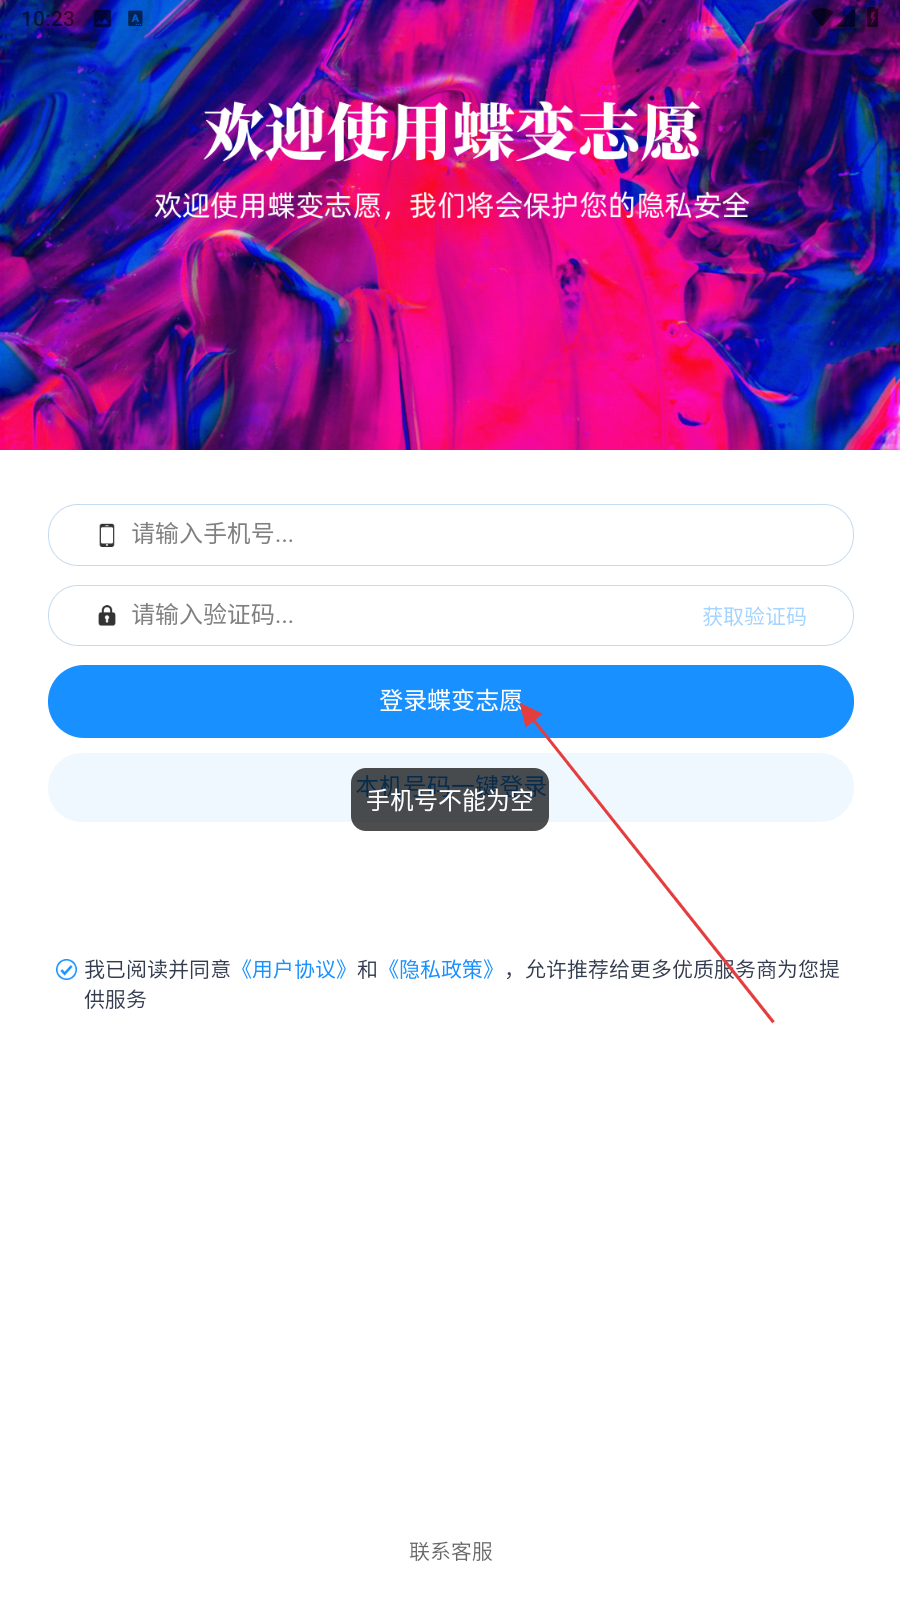Toggle the agreement consent checkbox

tap(66, 969)
